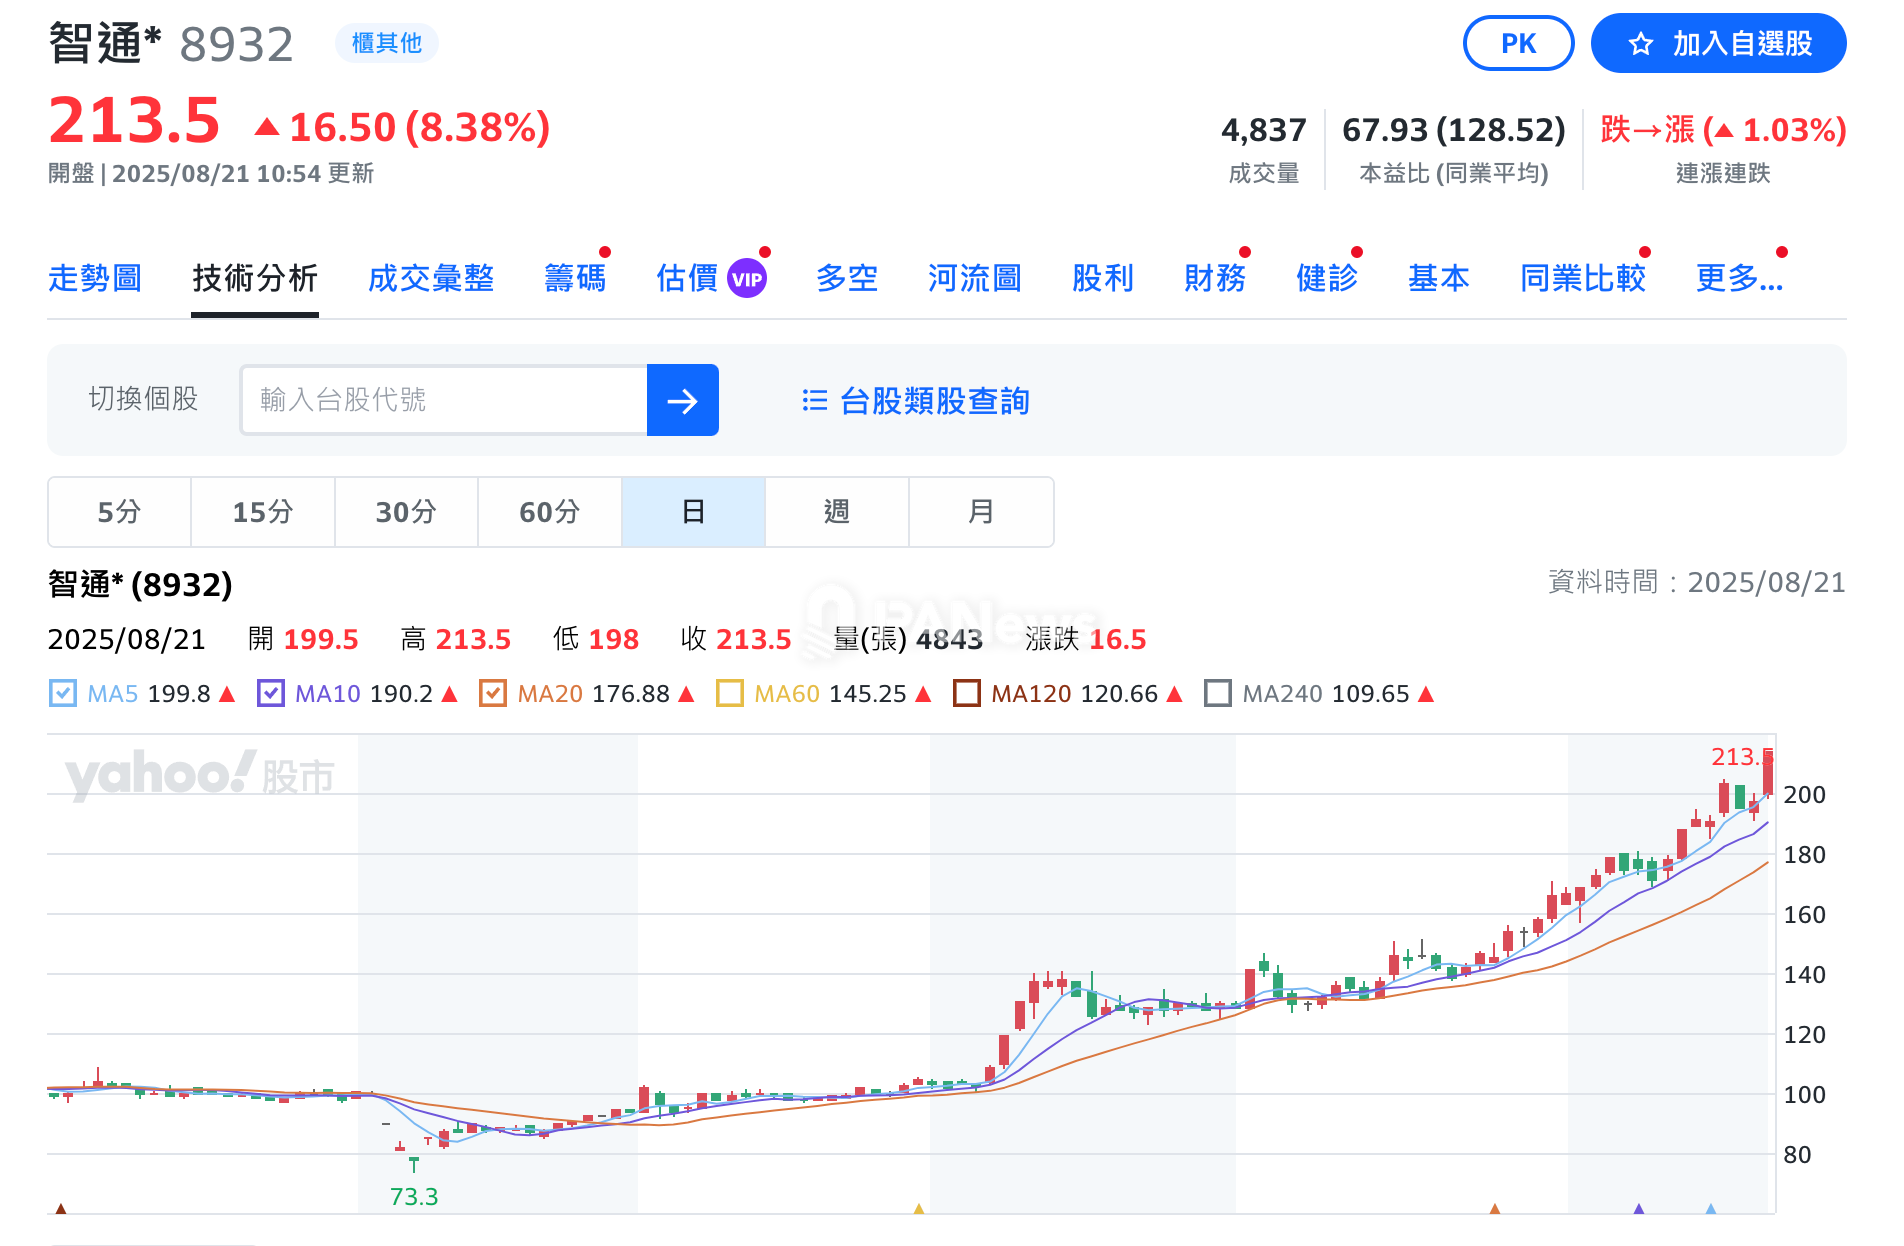Viewport: 1904px width, 1246px height.
Task: Uncheck the MA5 moving average checkbox
Action: [62, 693]
